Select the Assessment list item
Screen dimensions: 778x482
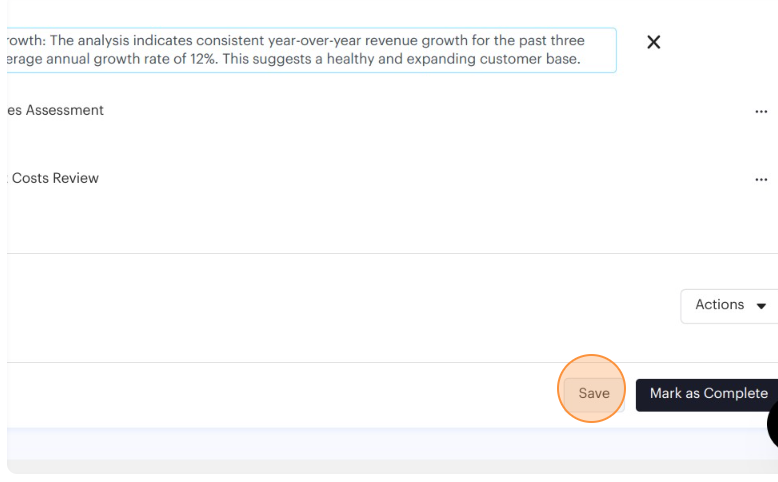[x=56, y=110]
